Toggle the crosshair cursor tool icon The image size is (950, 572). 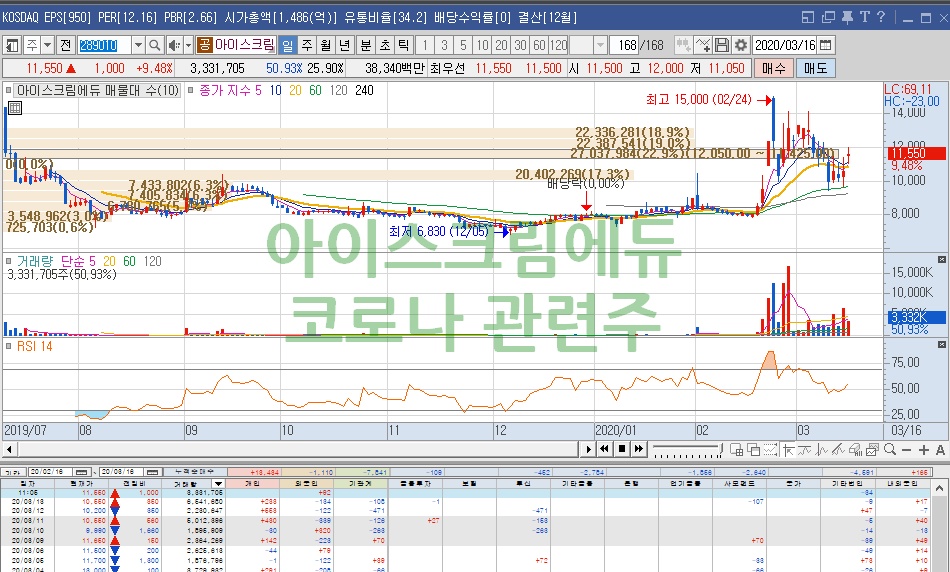coord(788,449)
